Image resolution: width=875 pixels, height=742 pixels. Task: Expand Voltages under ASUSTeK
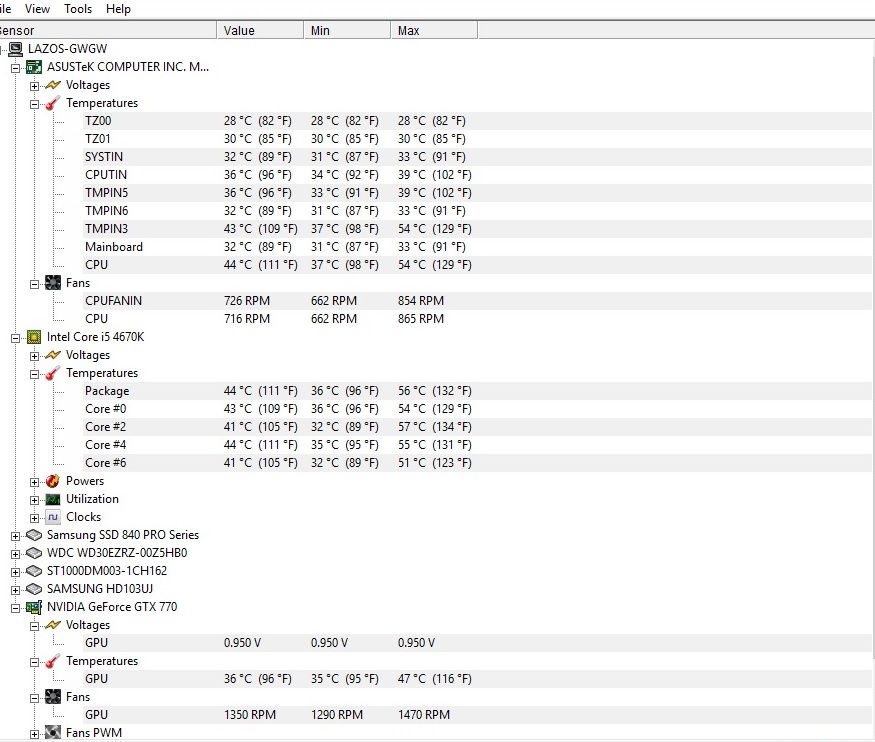pos(35,86)
